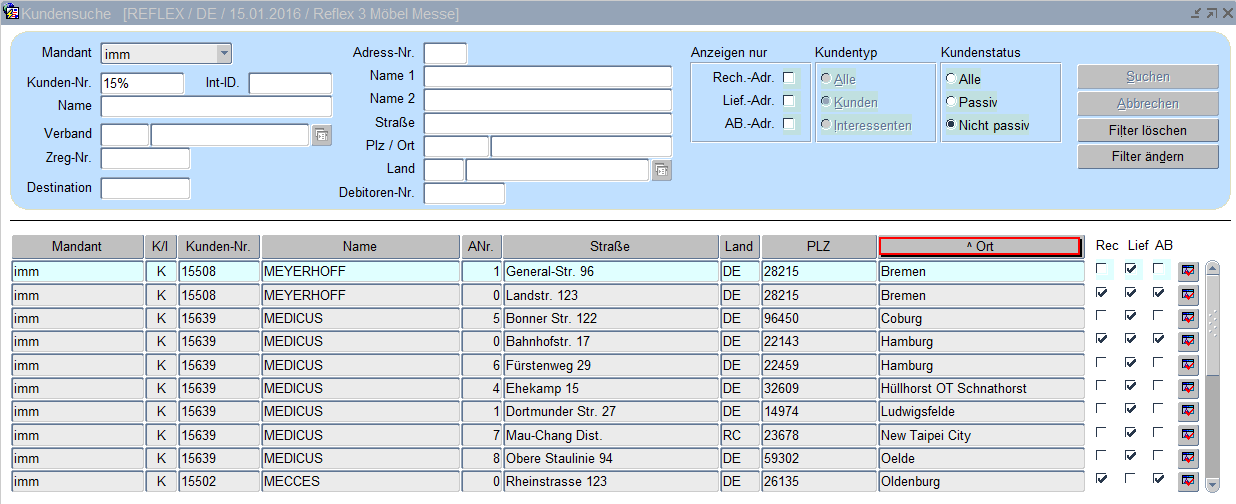Click detail icon for MECCES Oldenburg row
Image resolution: width=1236 pixels, height=504 pixels.
1187,481
